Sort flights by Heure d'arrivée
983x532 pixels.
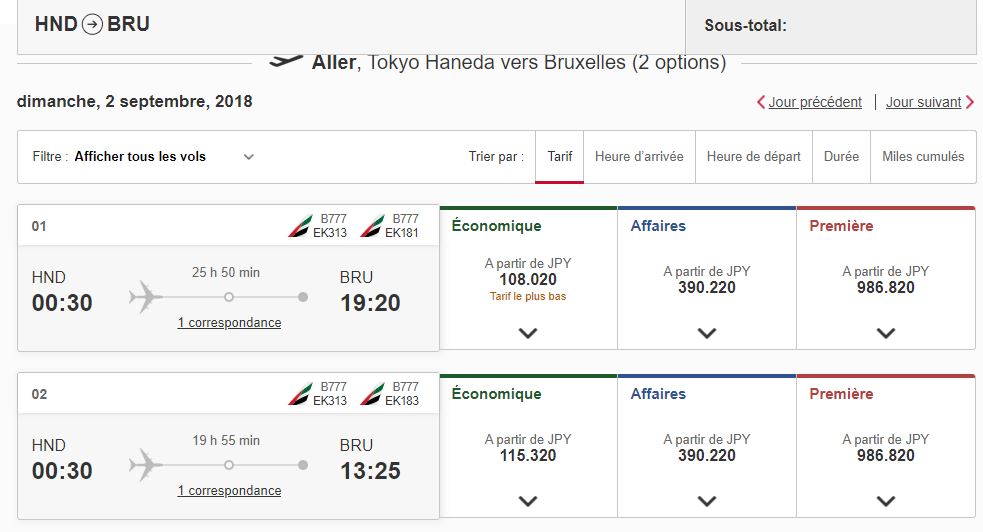point(639,157)
